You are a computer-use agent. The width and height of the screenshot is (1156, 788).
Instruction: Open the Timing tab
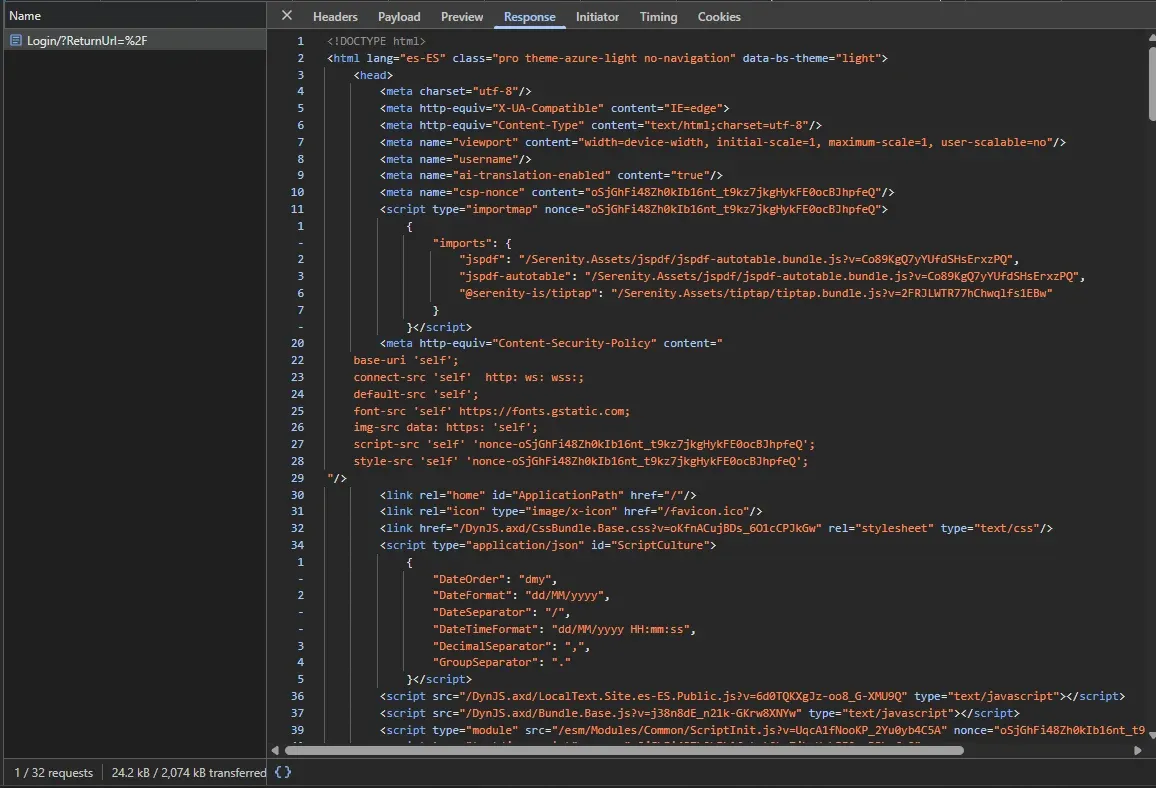click(658, 16)
